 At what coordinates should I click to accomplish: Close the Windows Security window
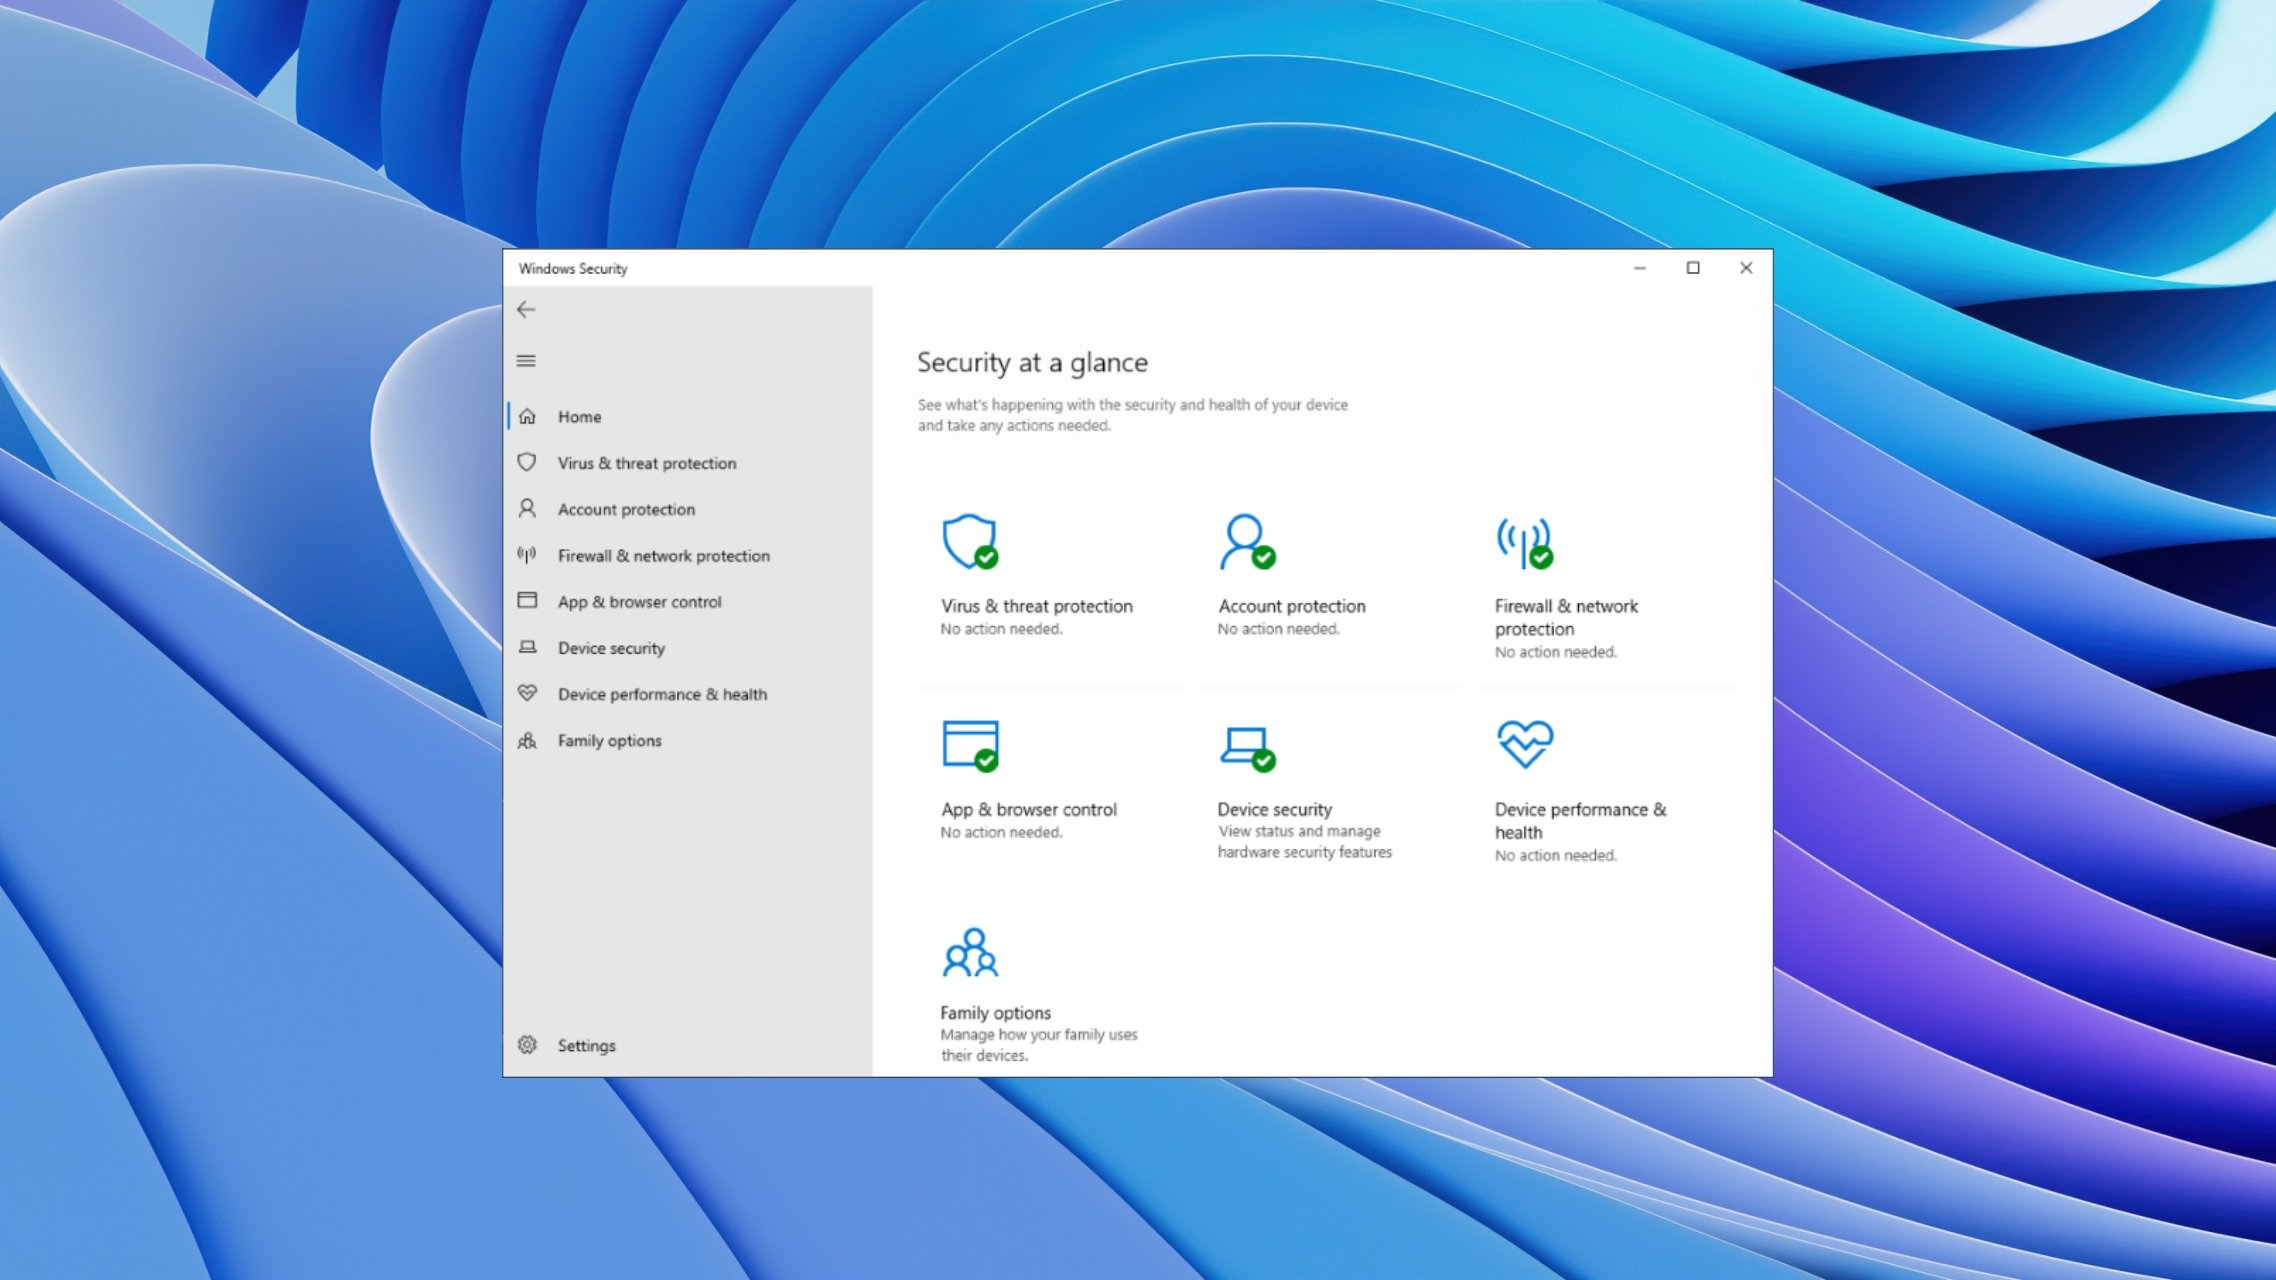click(x=1746, y=268)
